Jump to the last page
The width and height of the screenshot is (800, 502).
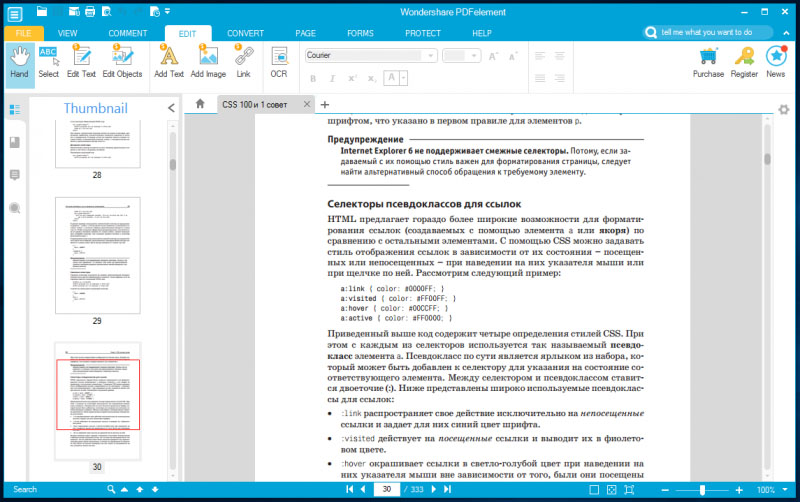point(447,489)
